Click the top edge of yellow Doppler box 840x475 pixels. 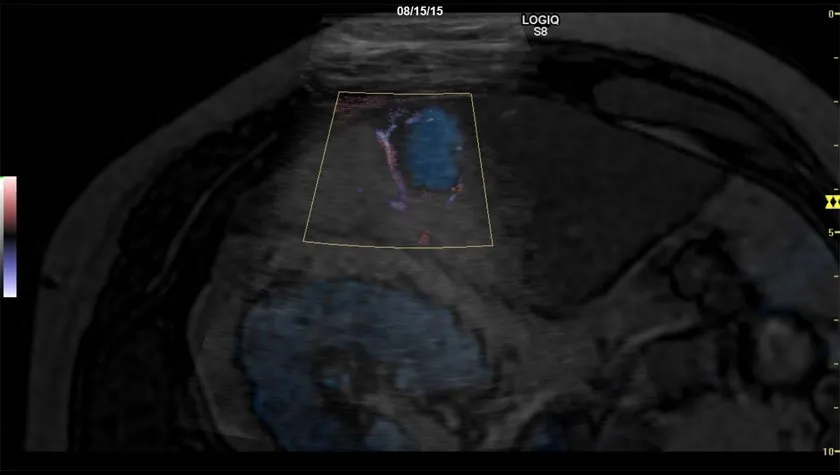pyautogui.click(x=405, y=93)
